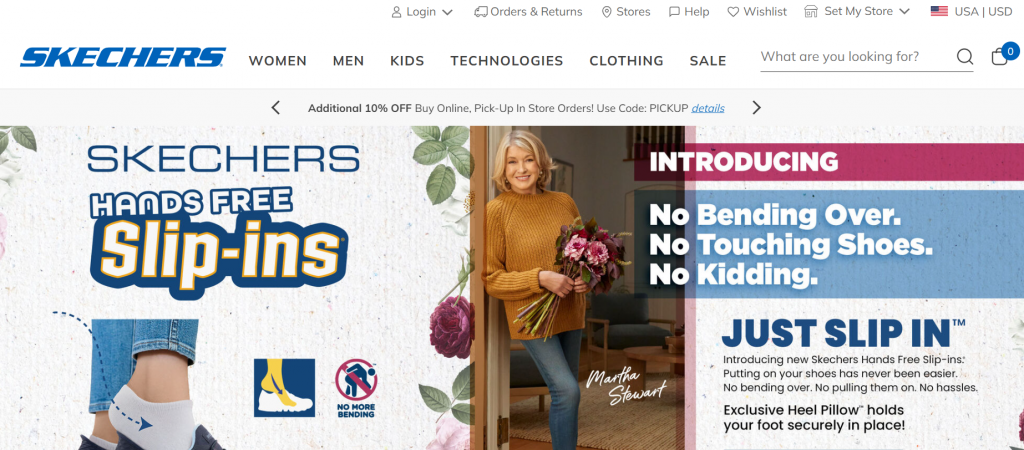Open the TECHNOLOGIES menu
The image size is (1024, 450).
coord(507,61)
